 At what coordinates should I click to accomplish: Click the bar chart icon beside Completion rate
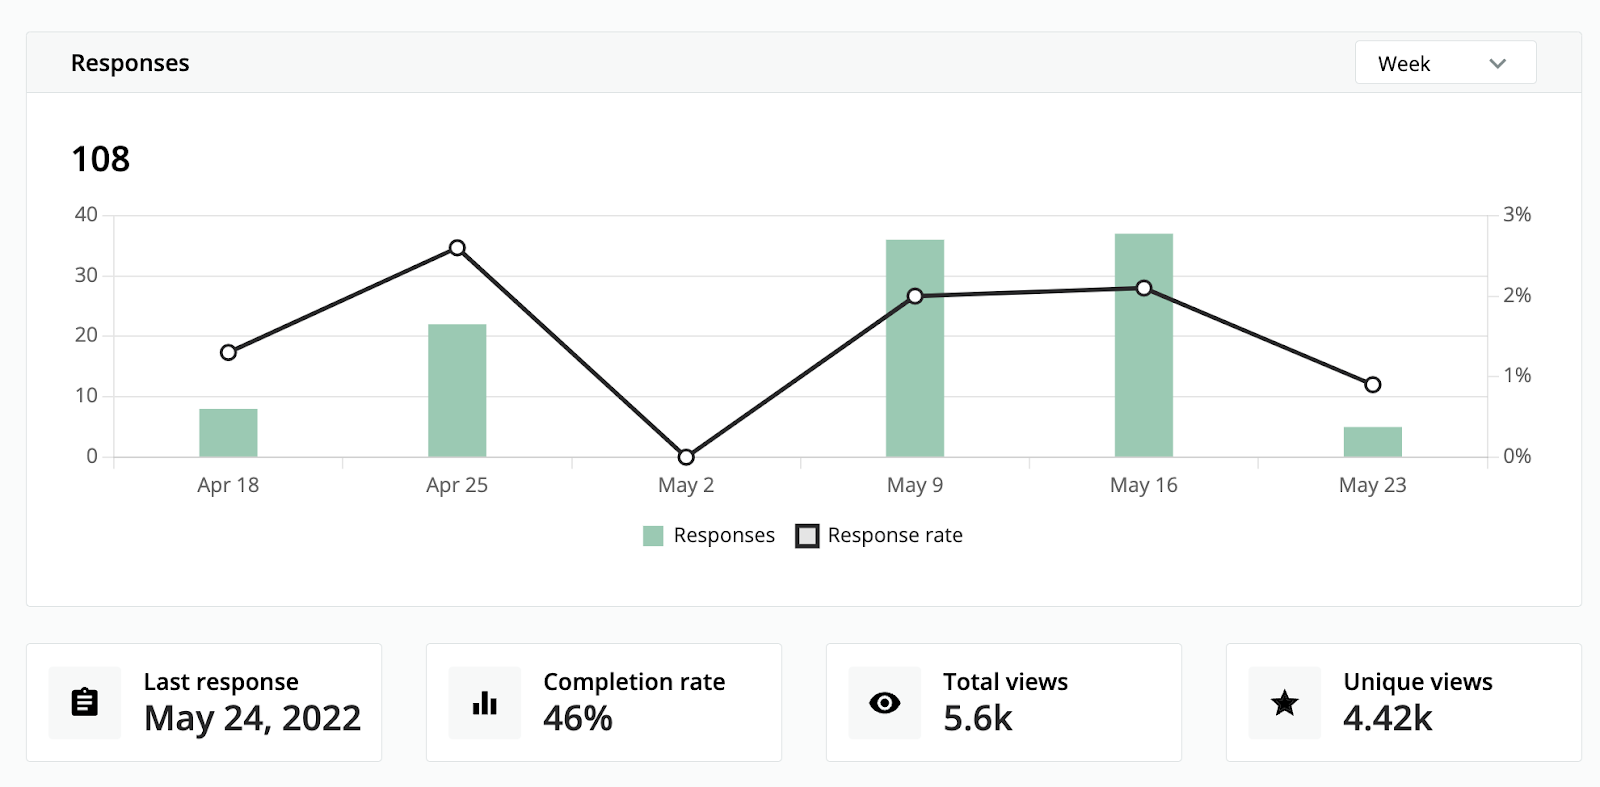click(x=485, y=703)
